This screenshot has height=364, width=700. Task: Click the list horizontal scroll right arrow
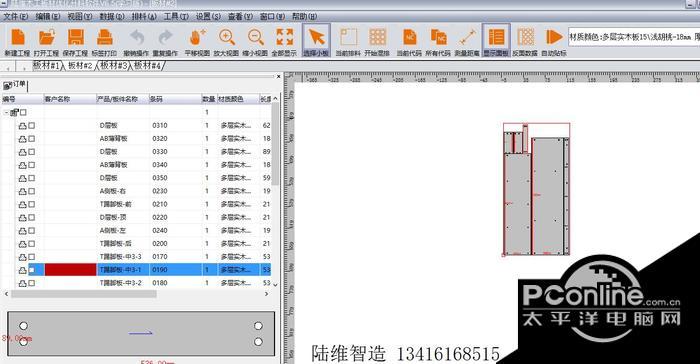(267, 294)
